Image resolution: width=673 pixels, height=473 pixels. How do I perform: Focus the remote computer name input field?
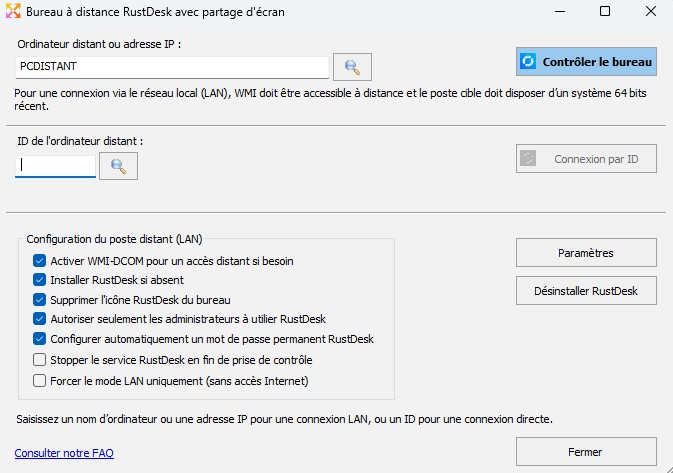pyautogui.click(x=172, y=67)
